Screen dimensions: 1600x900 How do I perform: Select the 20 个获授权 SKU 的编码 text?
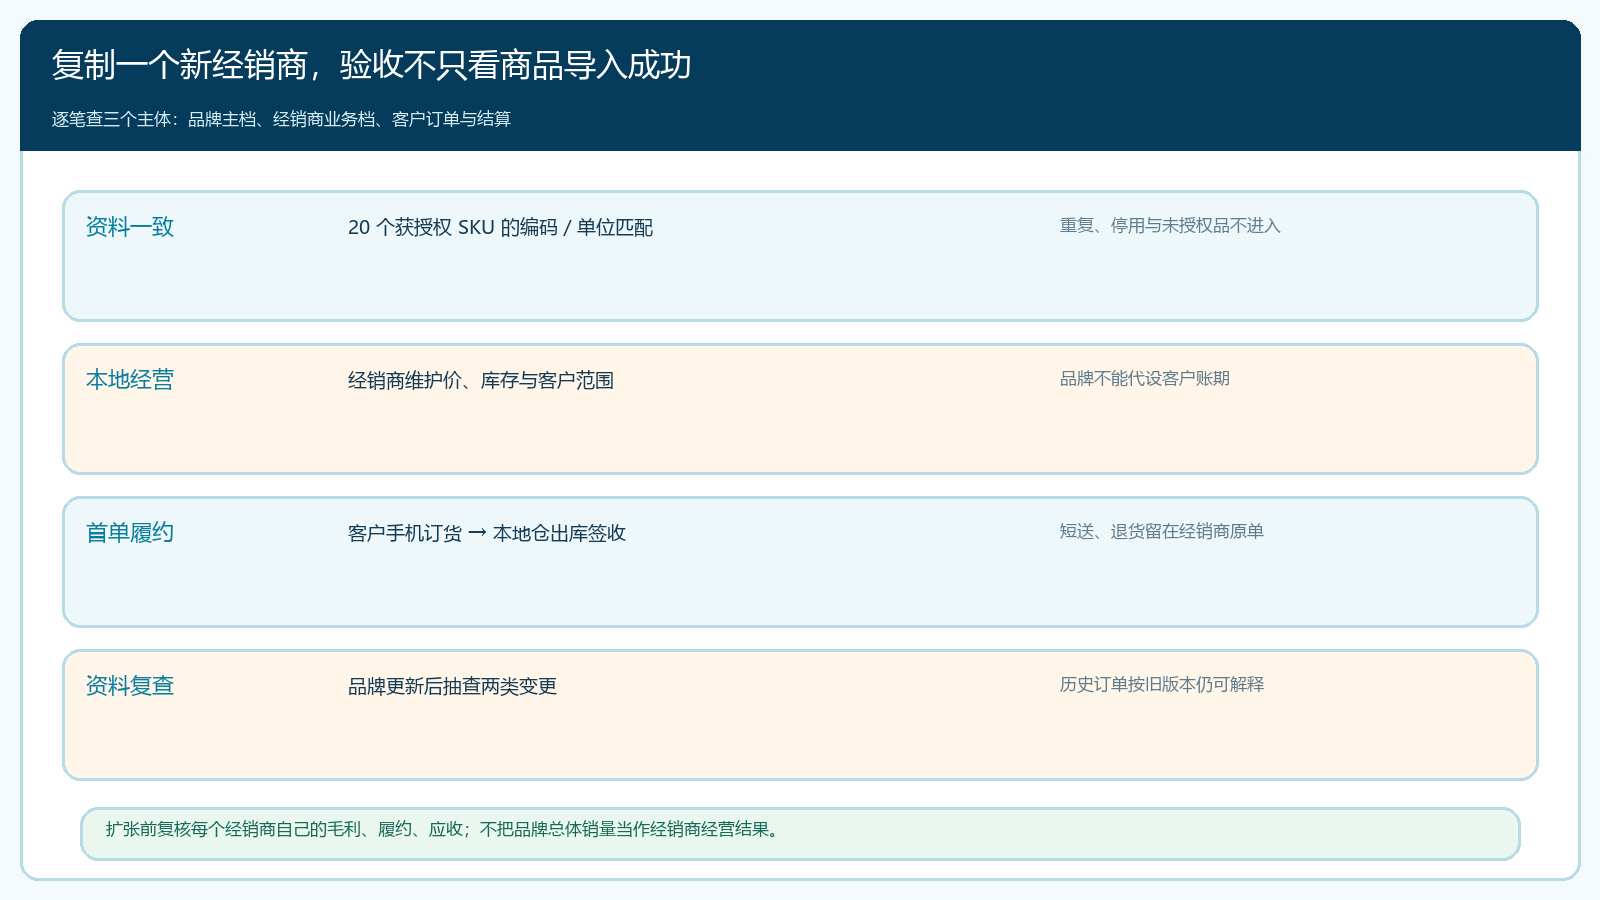(453, 227)
